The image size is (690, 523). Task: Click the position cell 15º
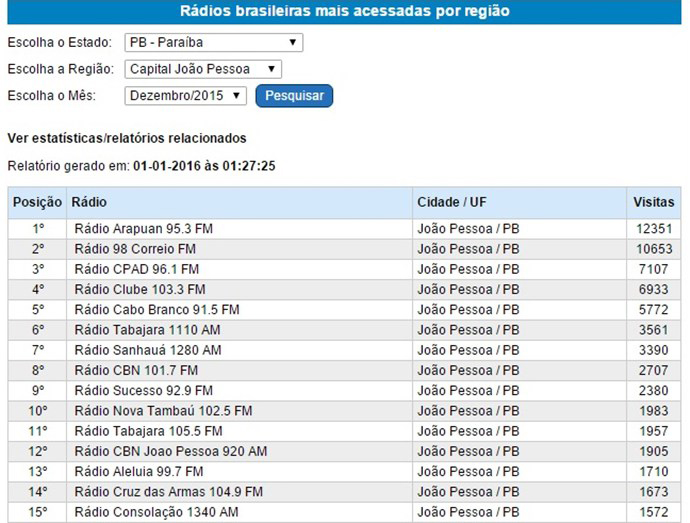38,512
